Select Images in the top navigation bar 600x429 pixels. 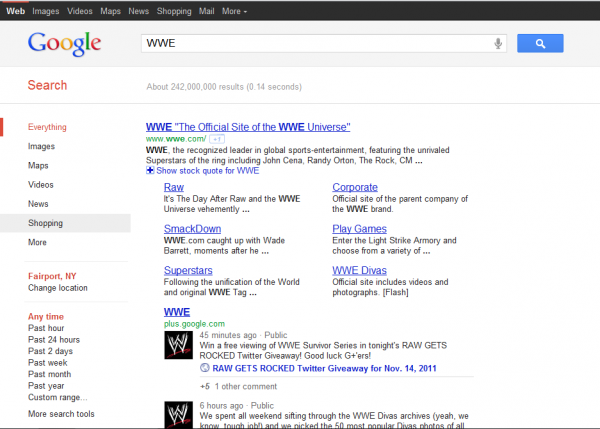tap(45, 11)
